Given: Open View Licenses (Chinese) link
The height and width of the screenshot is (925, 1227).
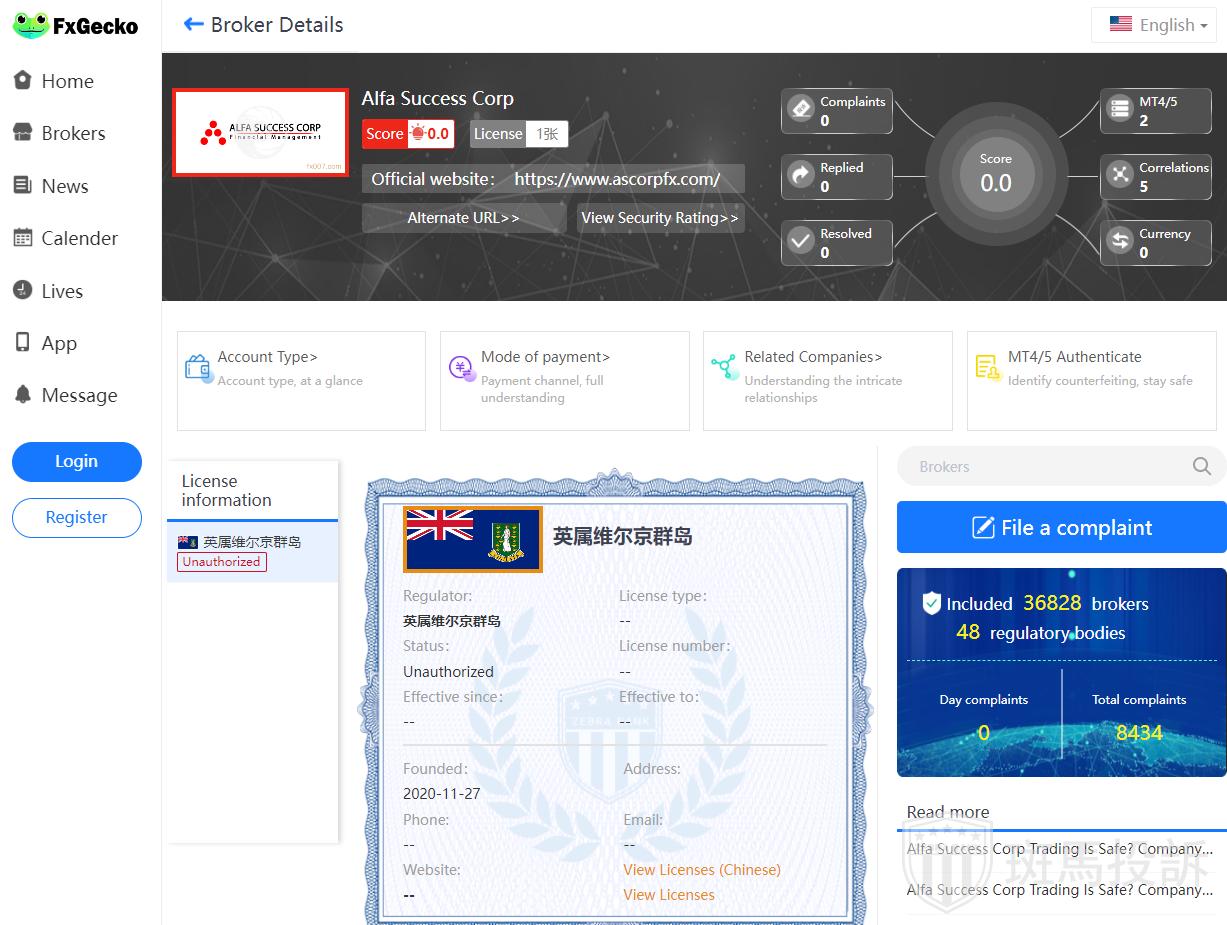Looking at the screenshot, I should point(701,870).
